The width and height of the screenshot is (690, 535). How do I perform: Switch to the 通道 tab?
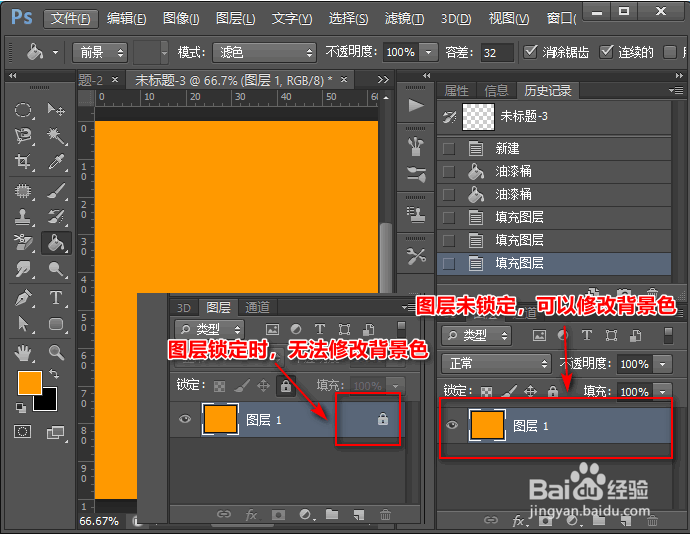[257, 307]
